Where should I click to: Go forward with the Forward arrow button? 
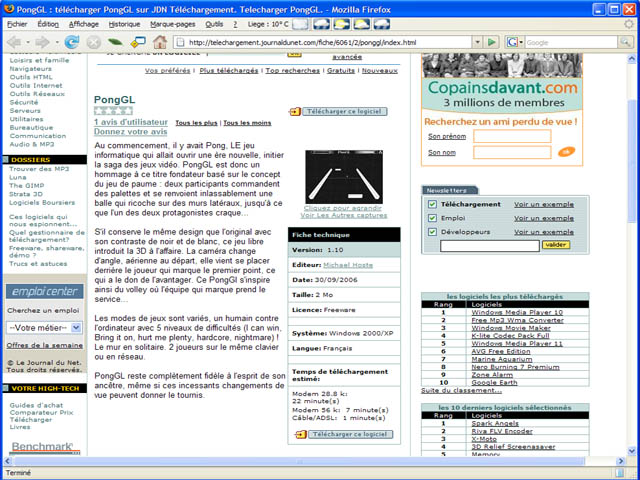(42, 42)
